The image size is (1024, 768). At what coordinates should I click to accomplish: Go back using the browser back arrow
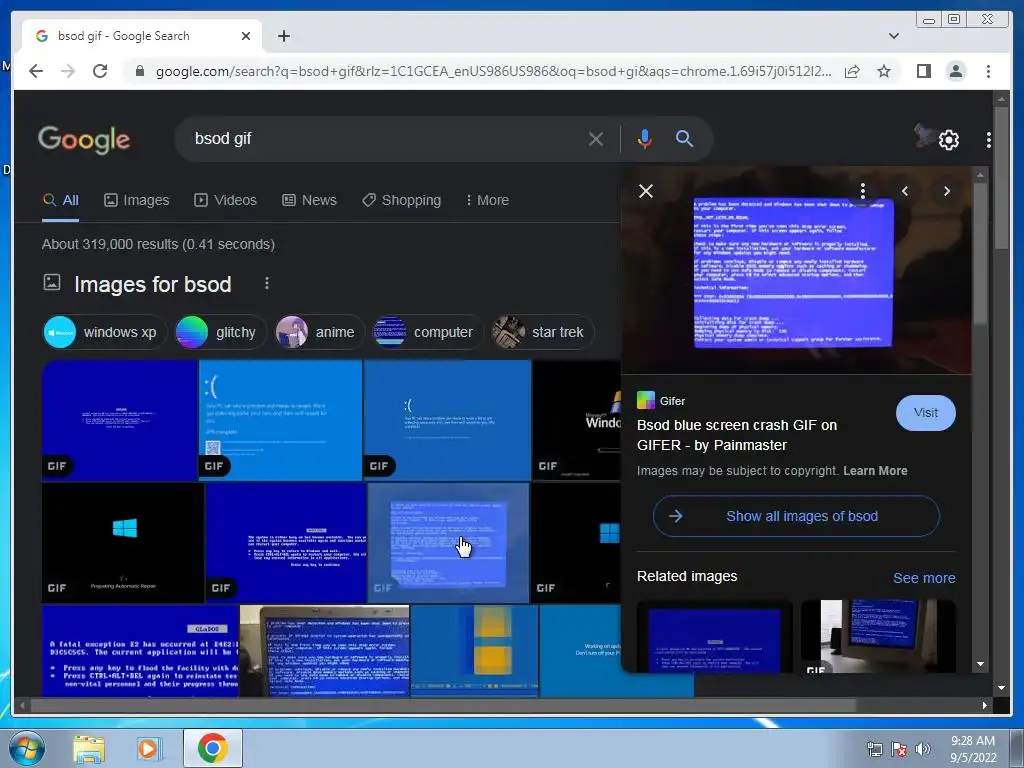click(x=36, y=71)
